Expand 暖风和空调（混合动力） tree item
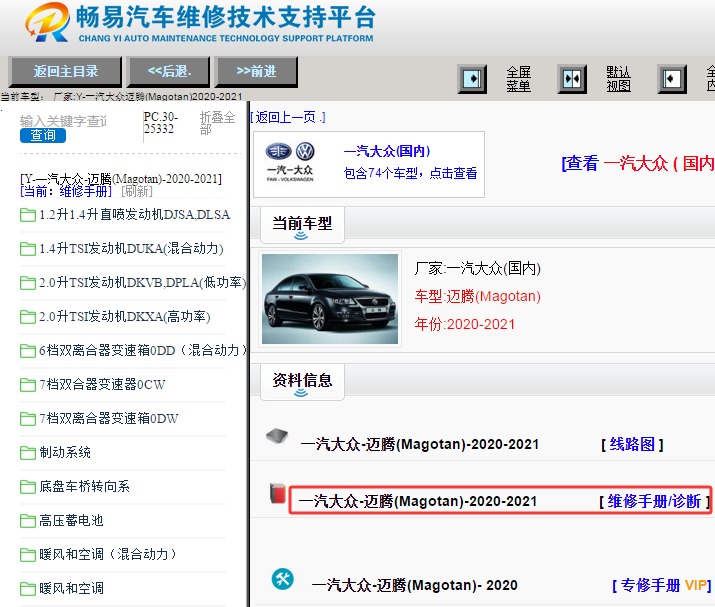 (x=108, y=555)
